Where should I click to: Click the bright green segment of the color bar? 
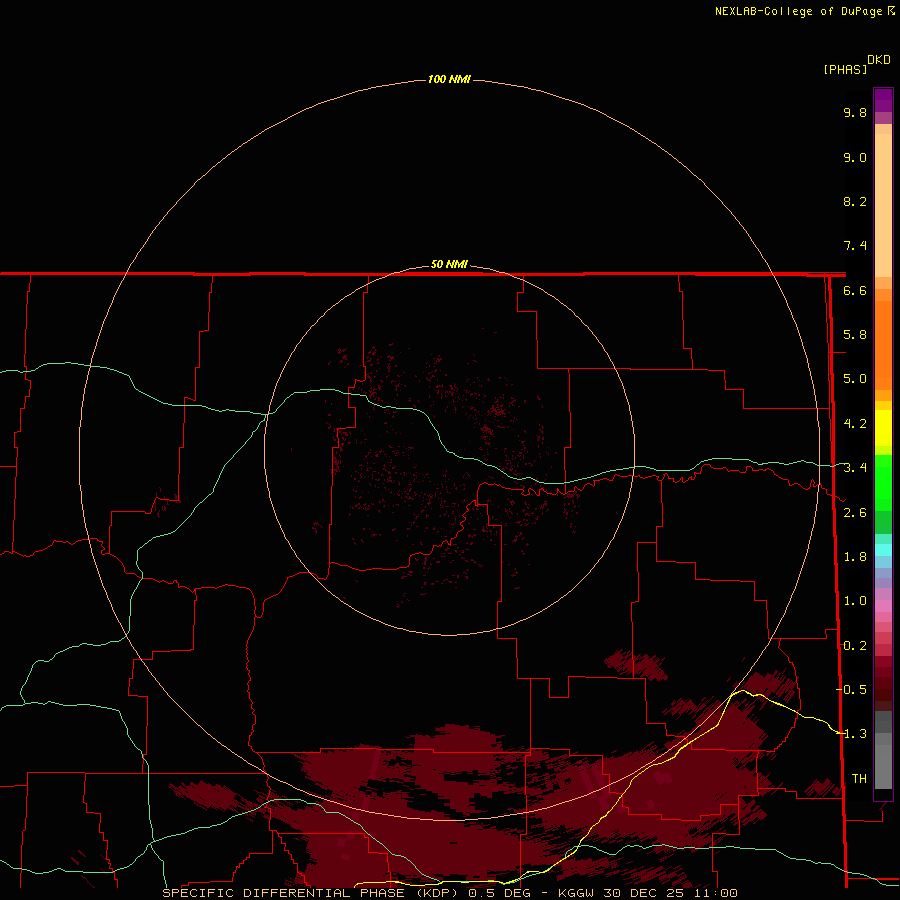point(883,482)
